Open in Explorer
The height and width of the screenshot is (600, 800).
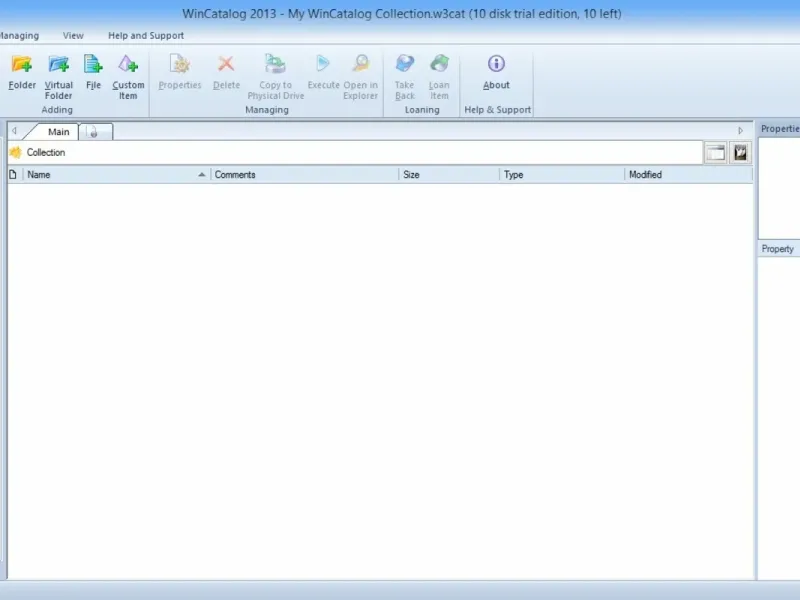[x=360, y=77]
